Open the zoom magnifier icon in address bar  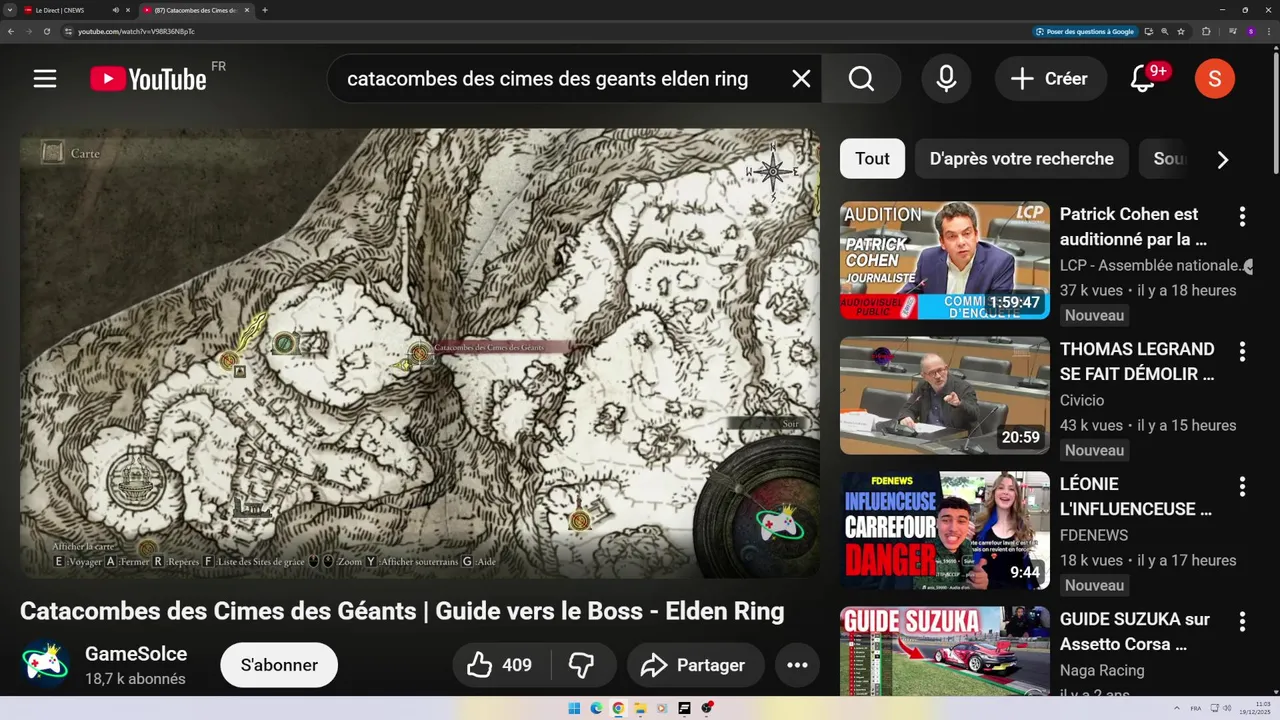1165,31
